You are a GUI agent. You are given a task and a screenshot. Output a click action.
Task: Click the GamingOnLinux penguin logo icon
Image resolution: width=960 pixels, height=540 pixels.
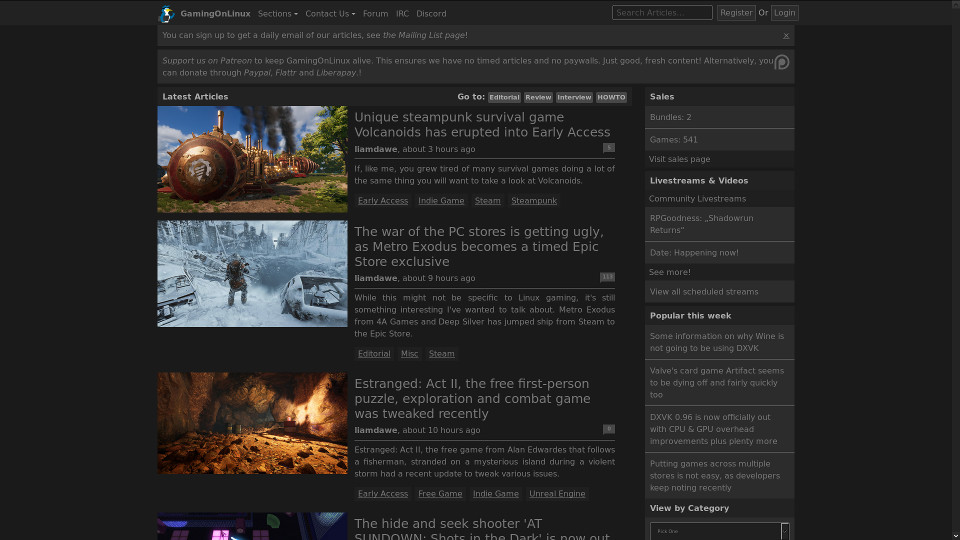(167, 13)
